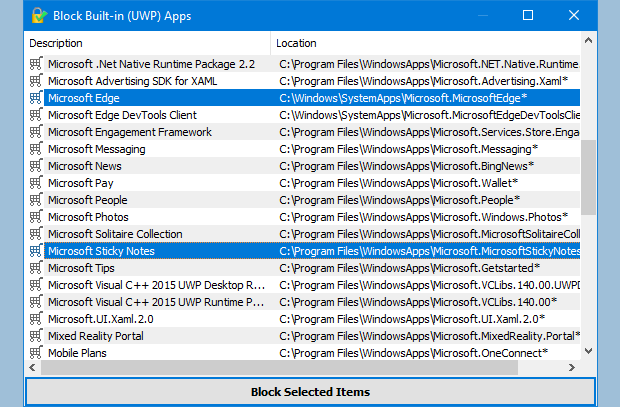Click Microsoft.Windows.Photos* location path
The width and height of the screenshot is (620, 407).
pyautogui.click(x=423, y=217)
